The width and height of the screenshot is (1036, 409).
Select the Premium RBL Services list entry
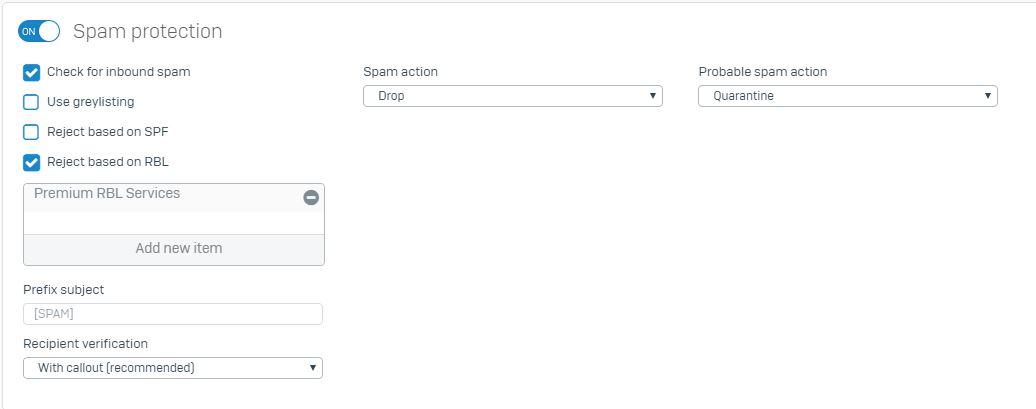tap(108, 194)
